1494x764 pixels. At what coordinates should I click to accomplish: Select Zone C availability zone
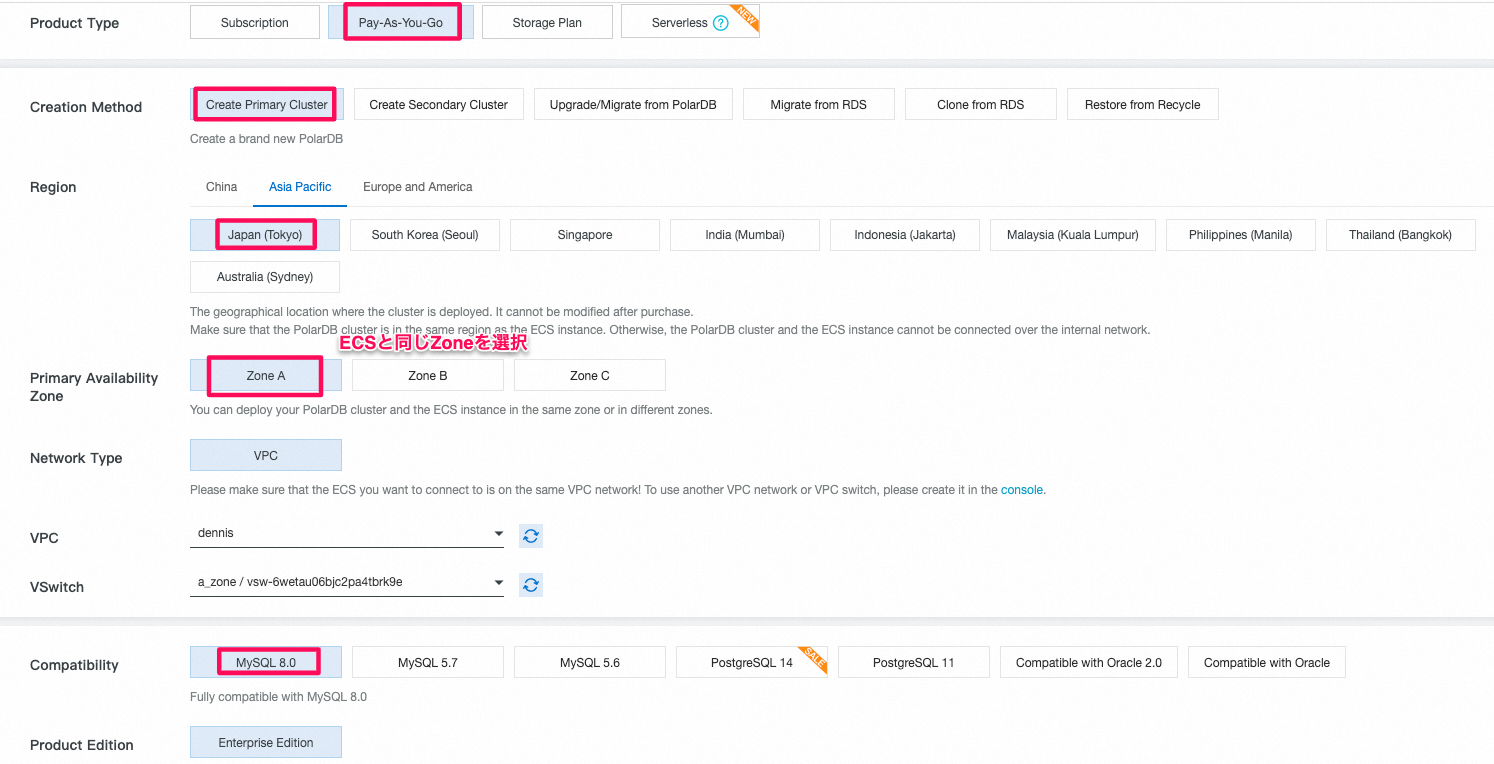590,376
